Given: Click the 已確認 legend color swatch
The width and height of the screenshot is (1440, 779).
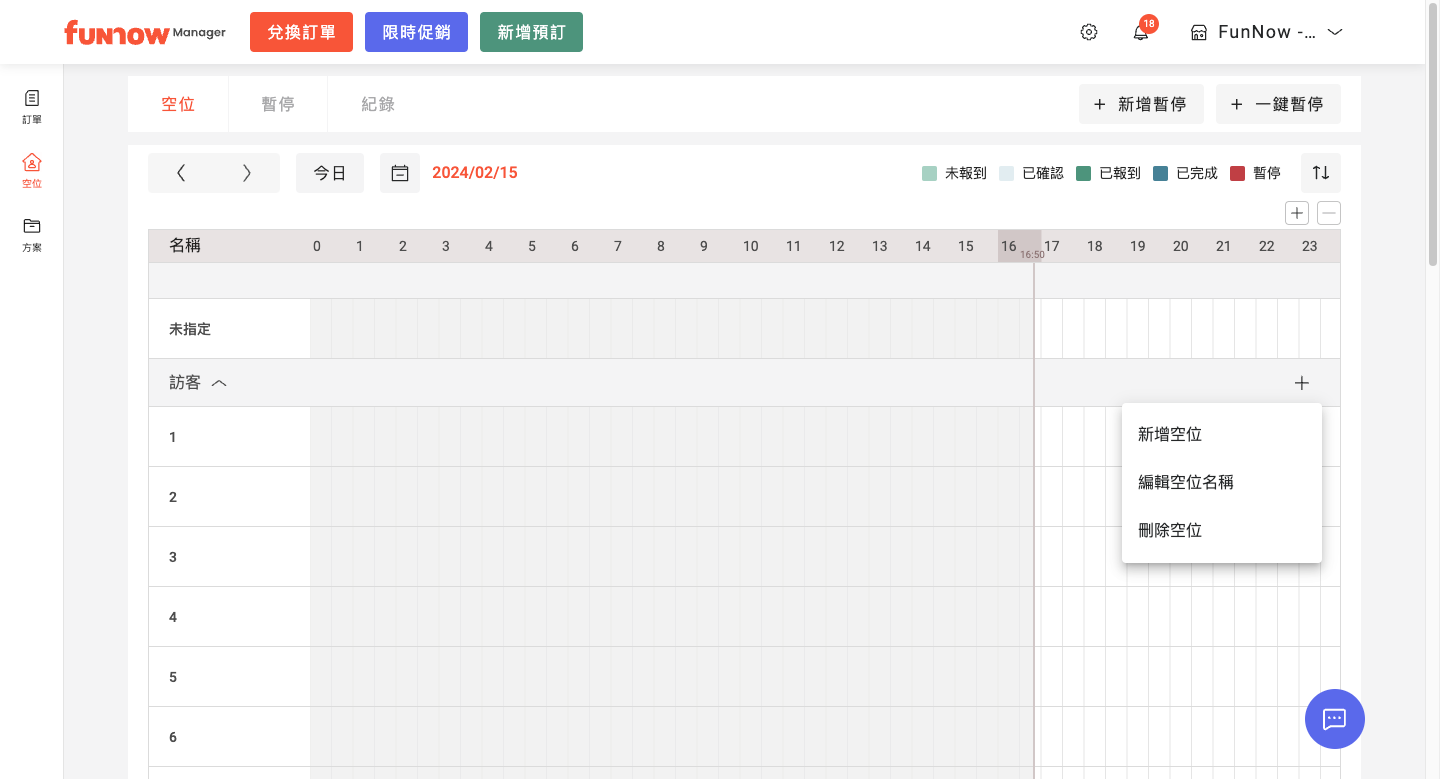Looking at the screenshot, I should click(x=1006, y=174).
